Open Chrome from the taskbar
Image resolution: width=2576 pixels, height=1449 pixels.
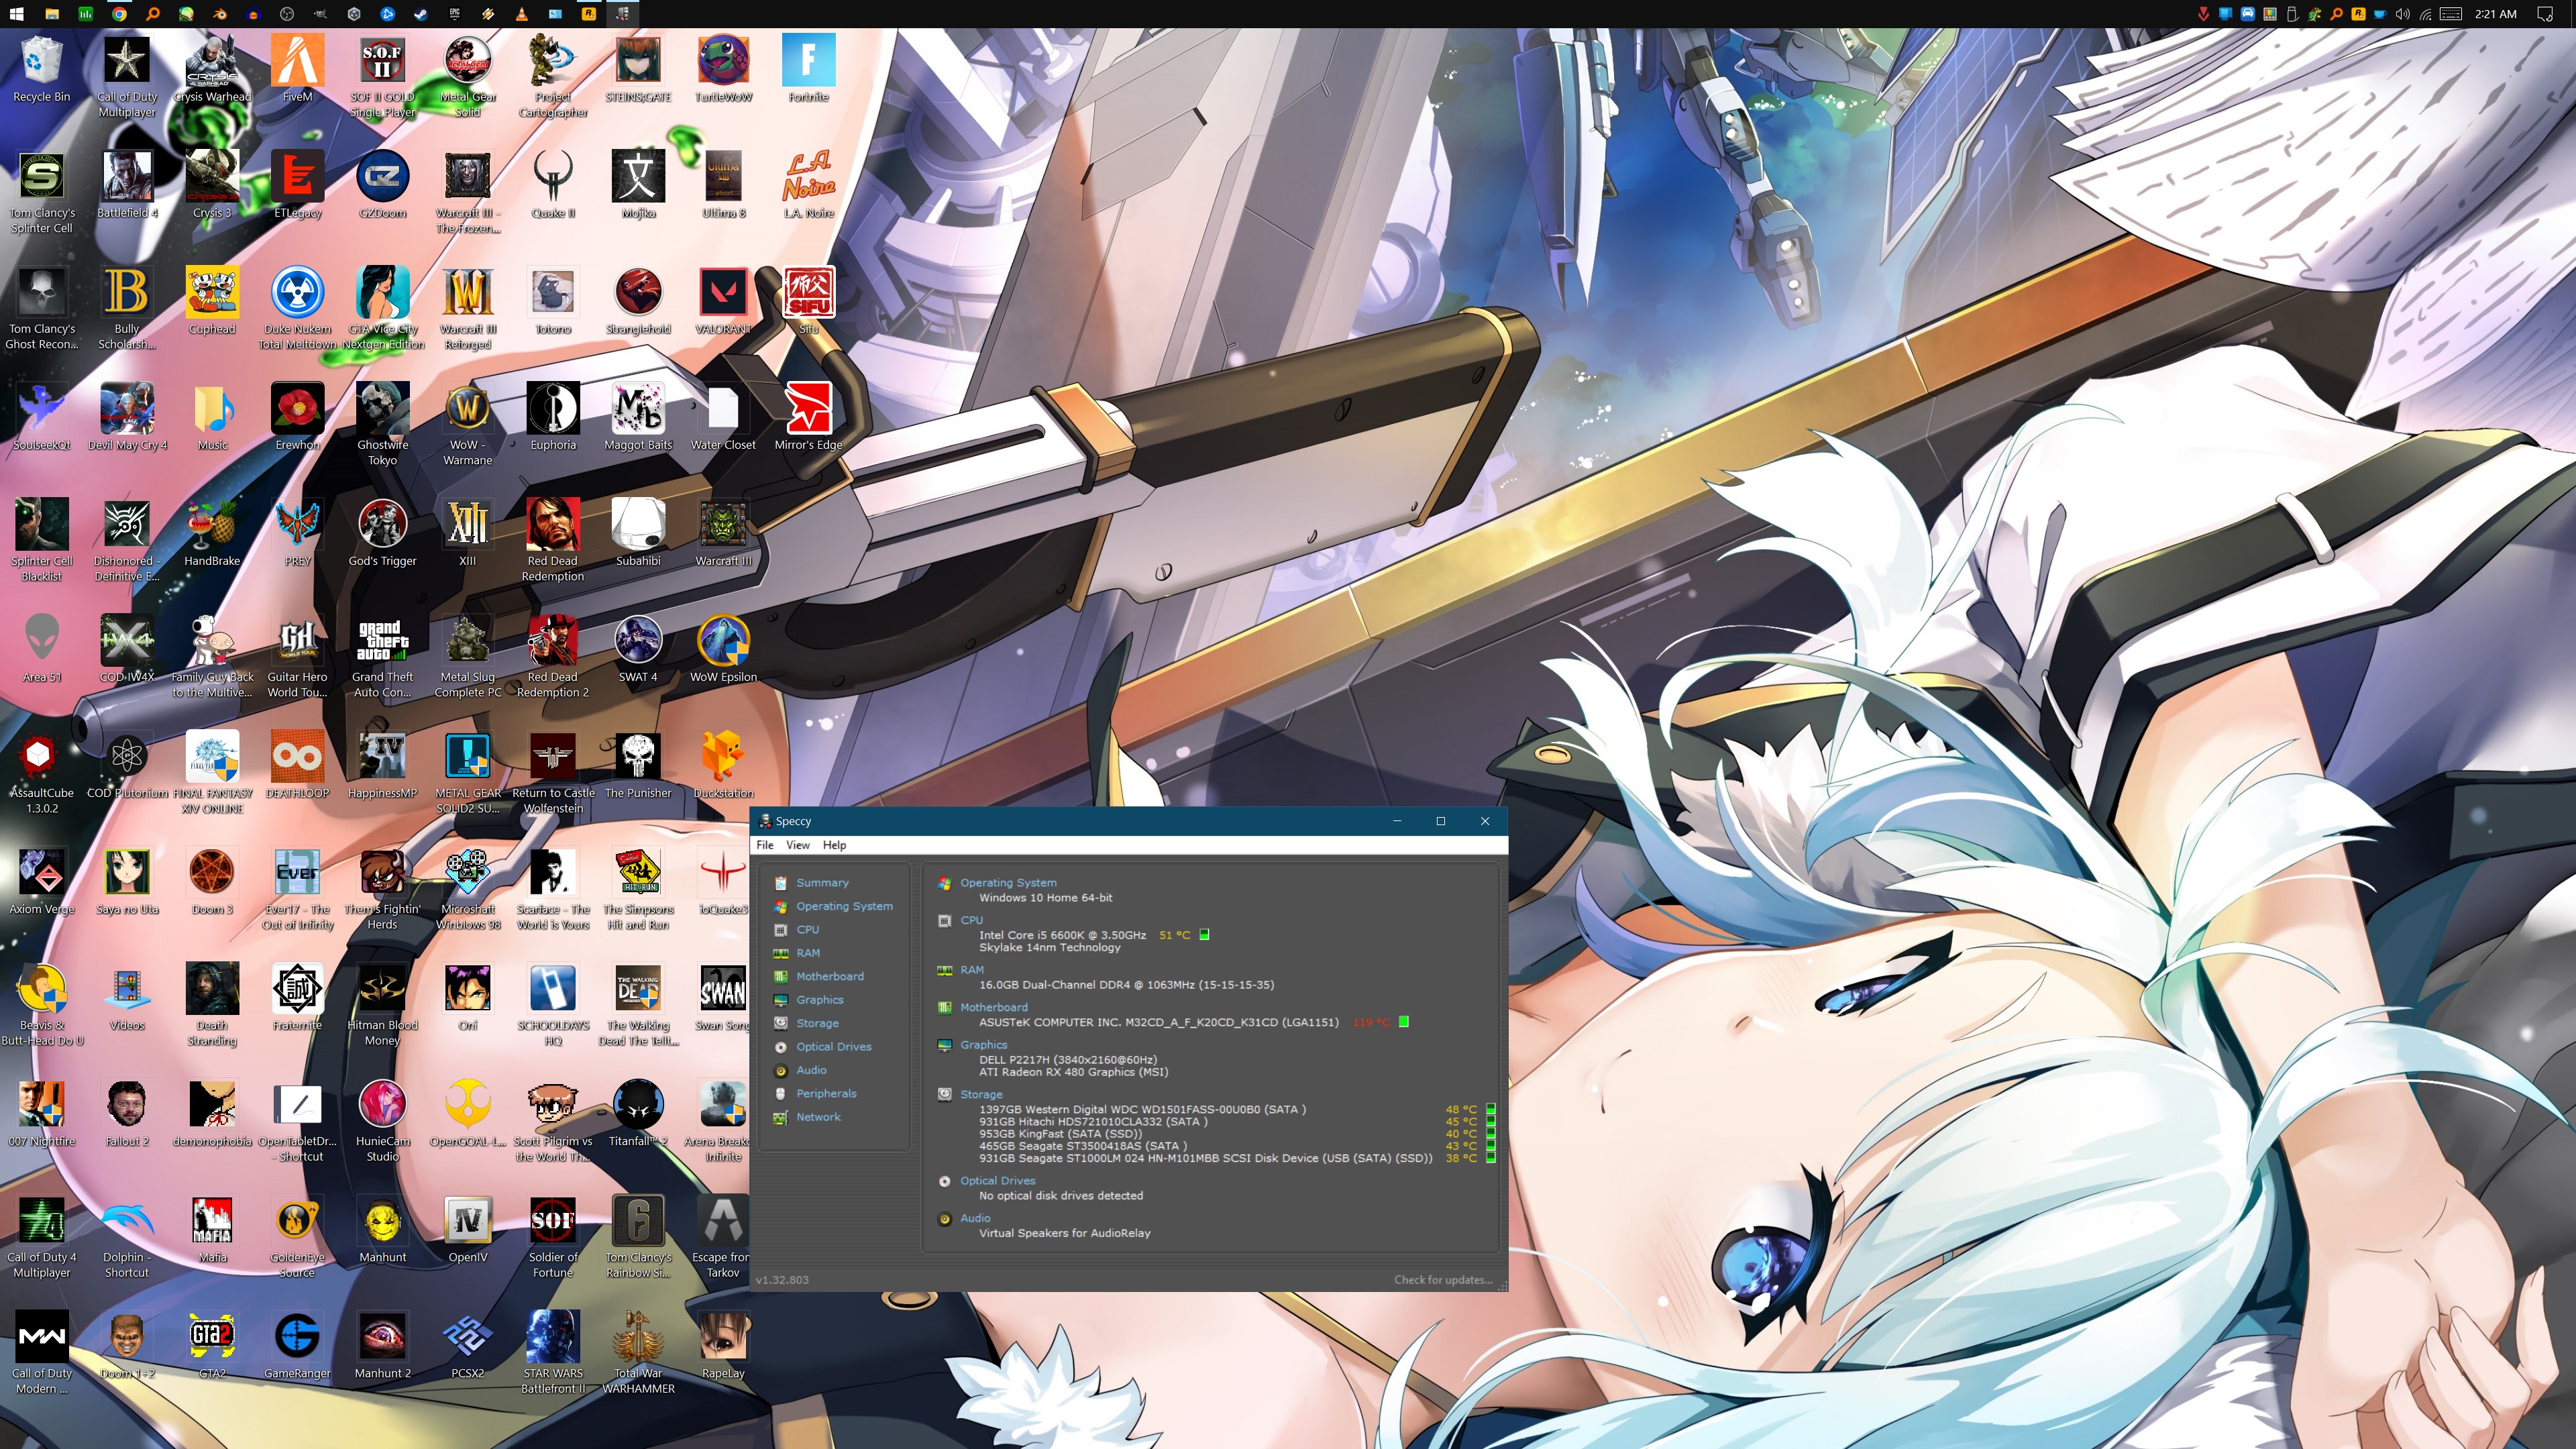119,14
